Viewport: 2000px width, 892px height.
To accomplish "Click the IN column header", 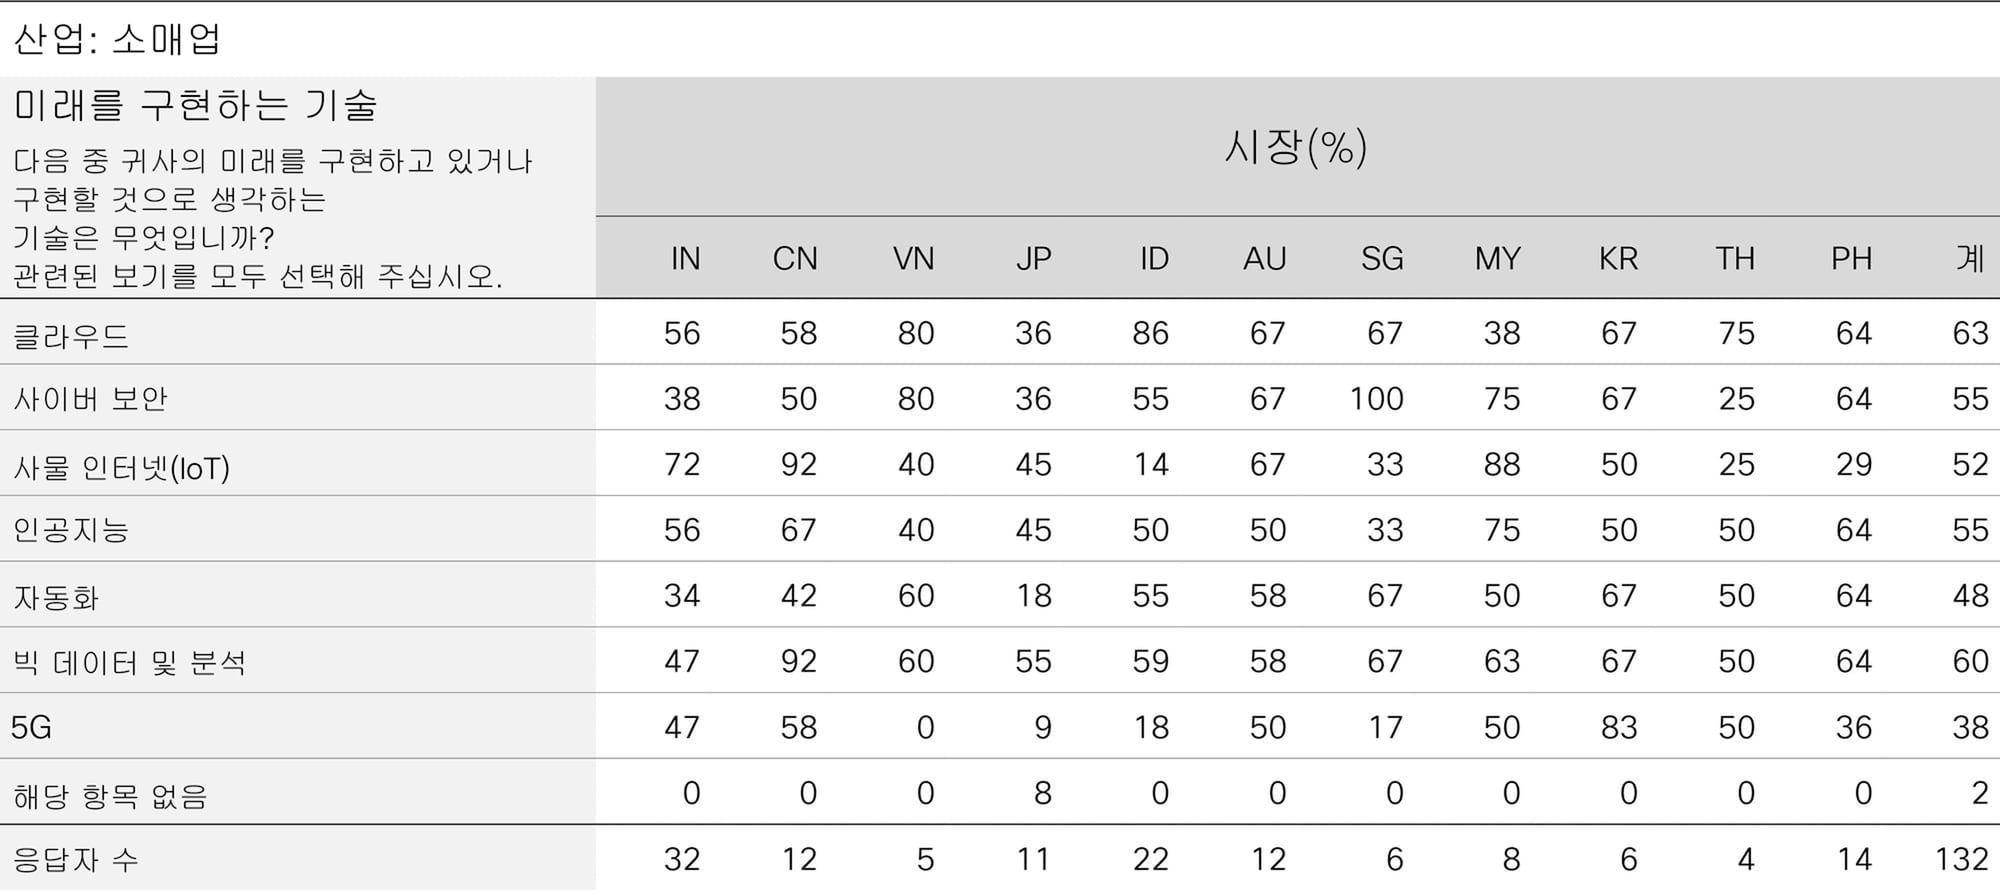I will tap(685, 259).
